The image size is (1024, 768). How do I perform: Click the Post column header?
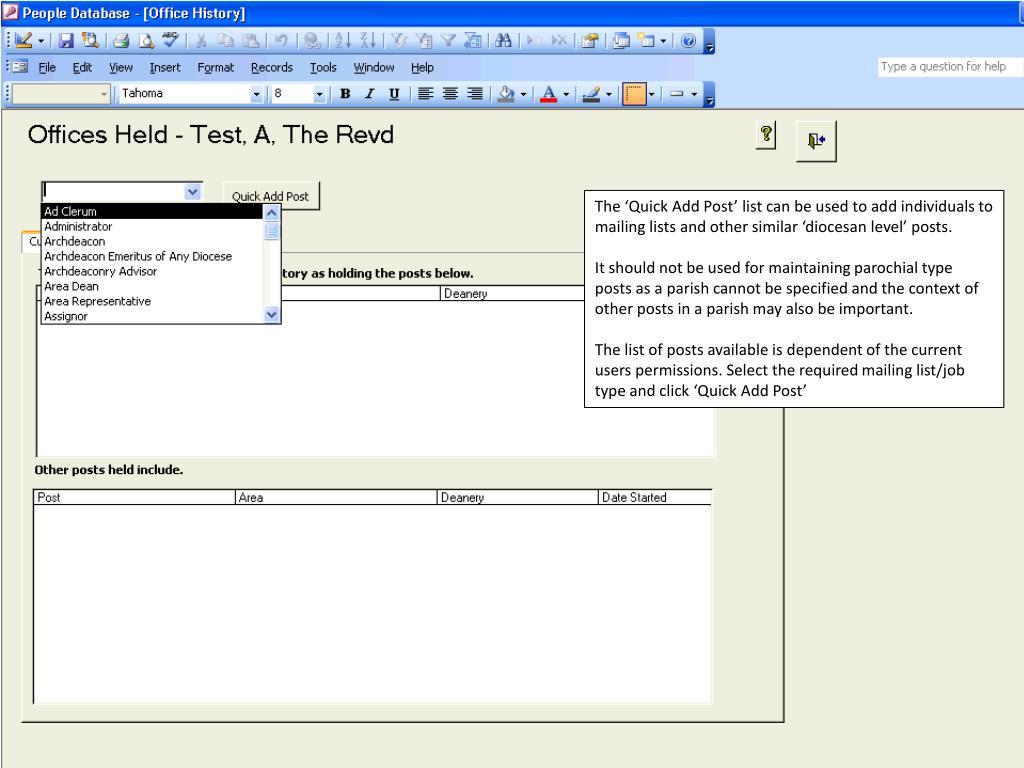click(134, 498)
